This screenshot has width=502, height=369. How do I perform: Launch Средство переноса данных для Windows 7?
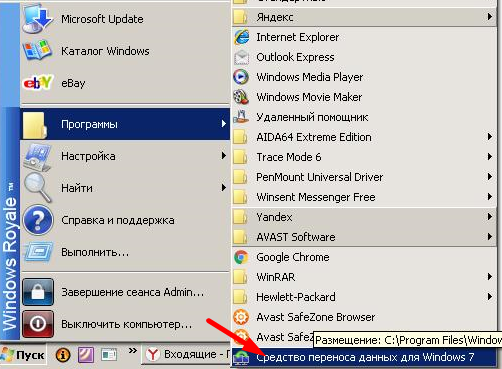point(364,357)
